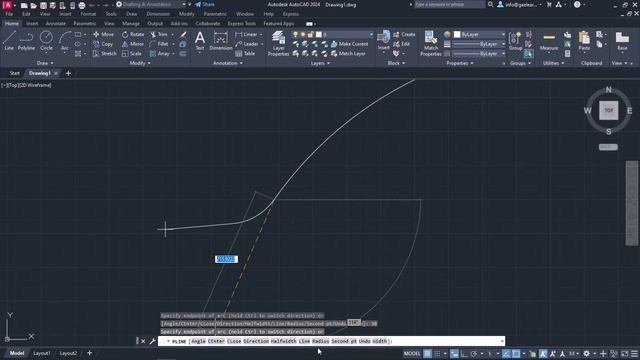
Task: Open Layer Properties manager
Action: pyautogui.click(x=278, y=43)
